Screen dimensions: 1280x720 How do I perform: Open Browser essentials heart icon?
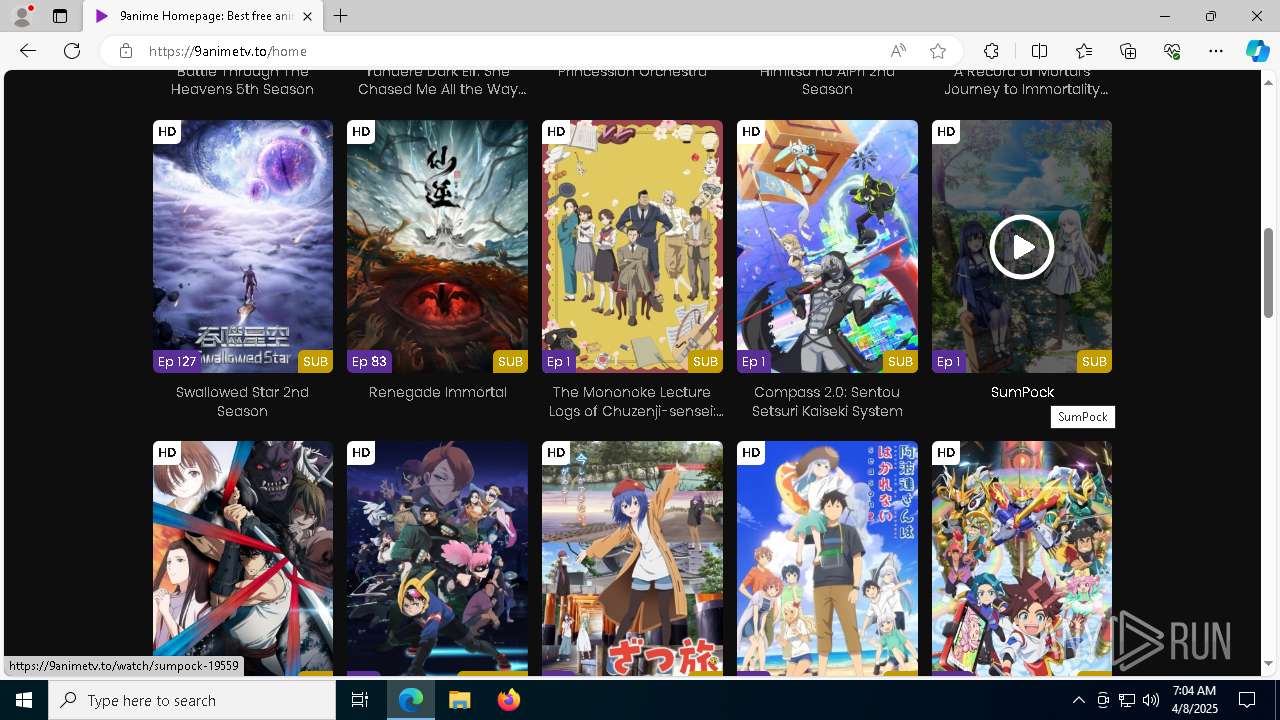coord(1172,51)
